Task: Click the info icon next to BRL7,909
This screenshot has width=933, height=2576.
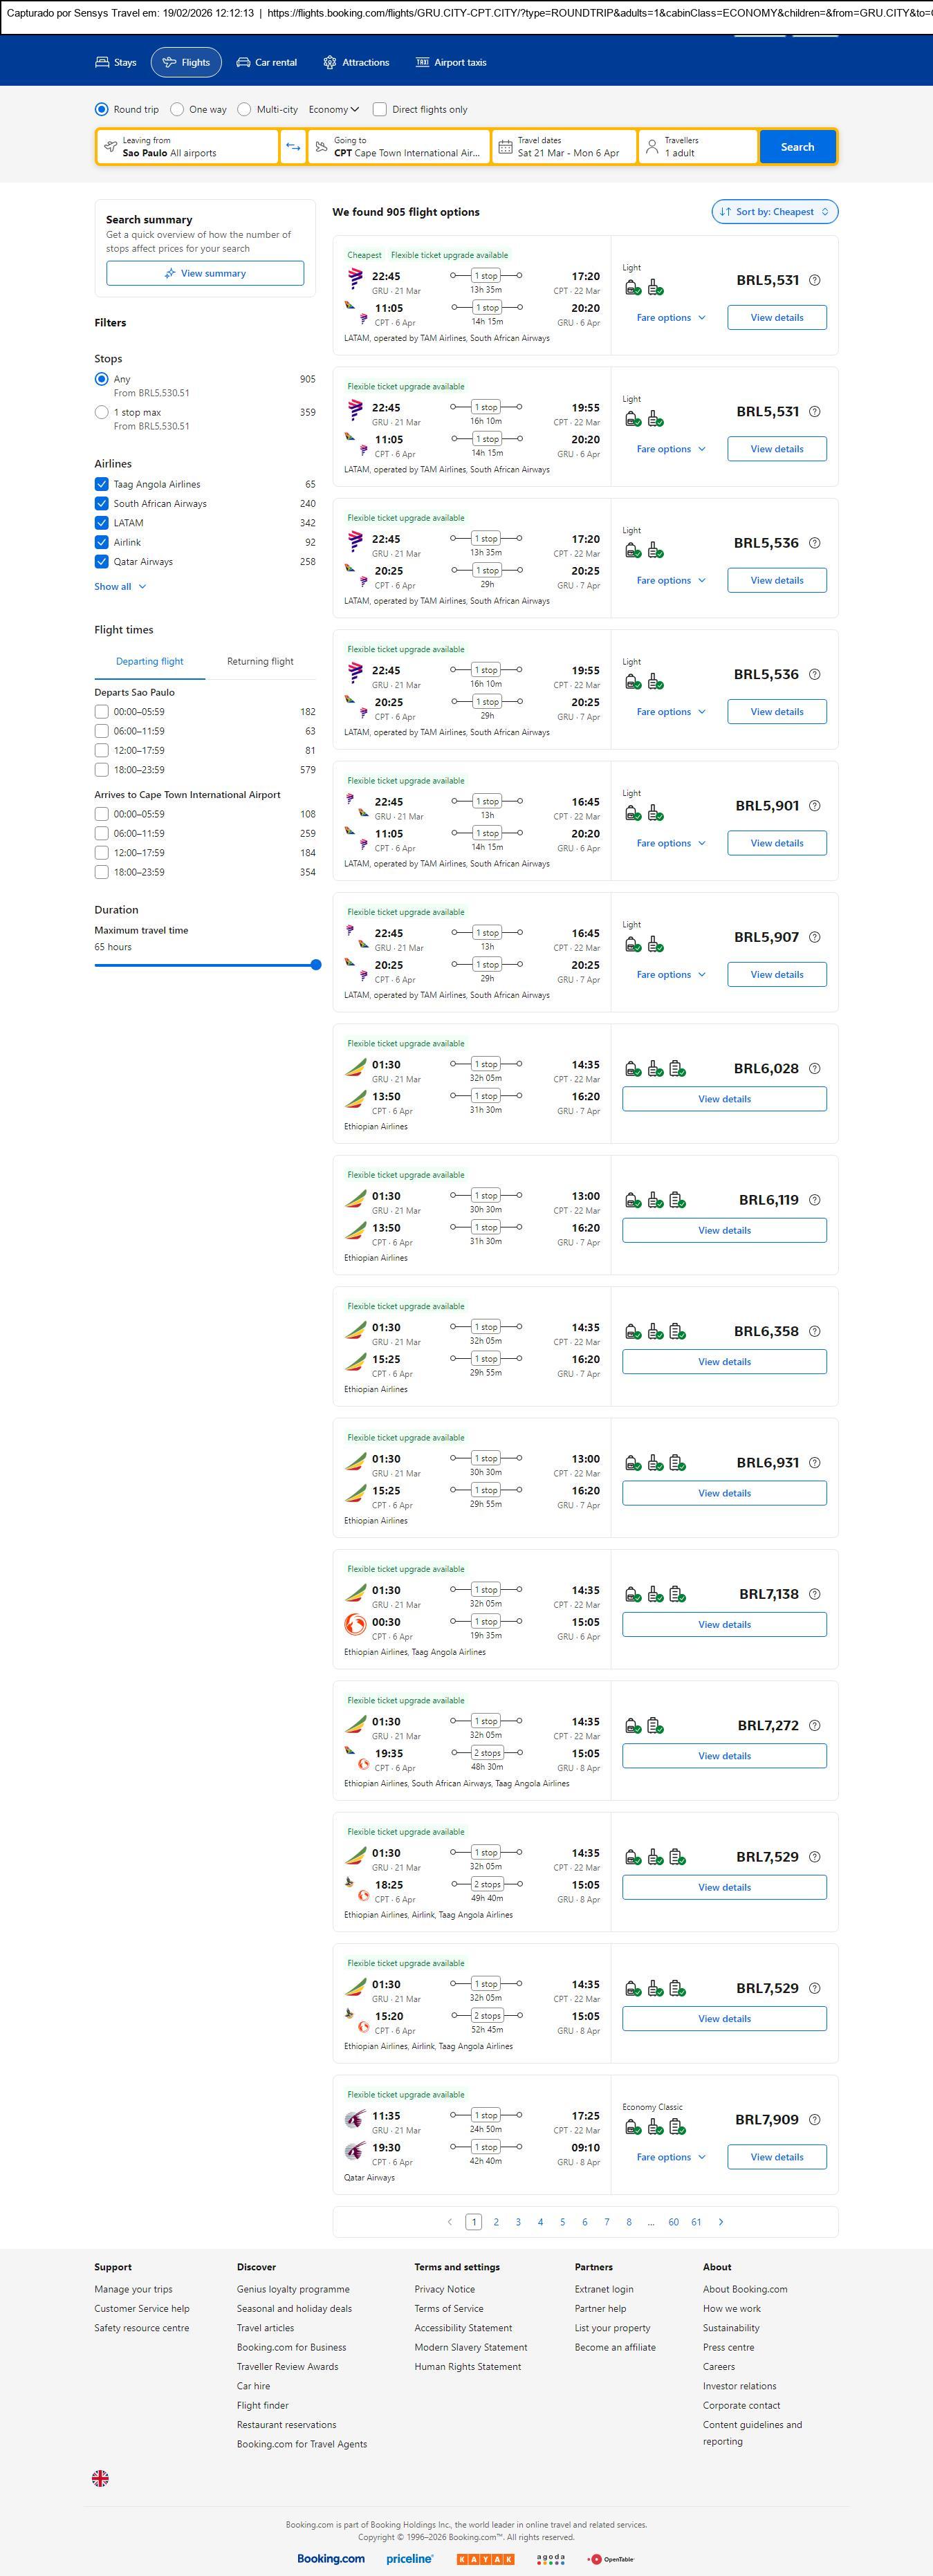Action: pos(814,2120)
